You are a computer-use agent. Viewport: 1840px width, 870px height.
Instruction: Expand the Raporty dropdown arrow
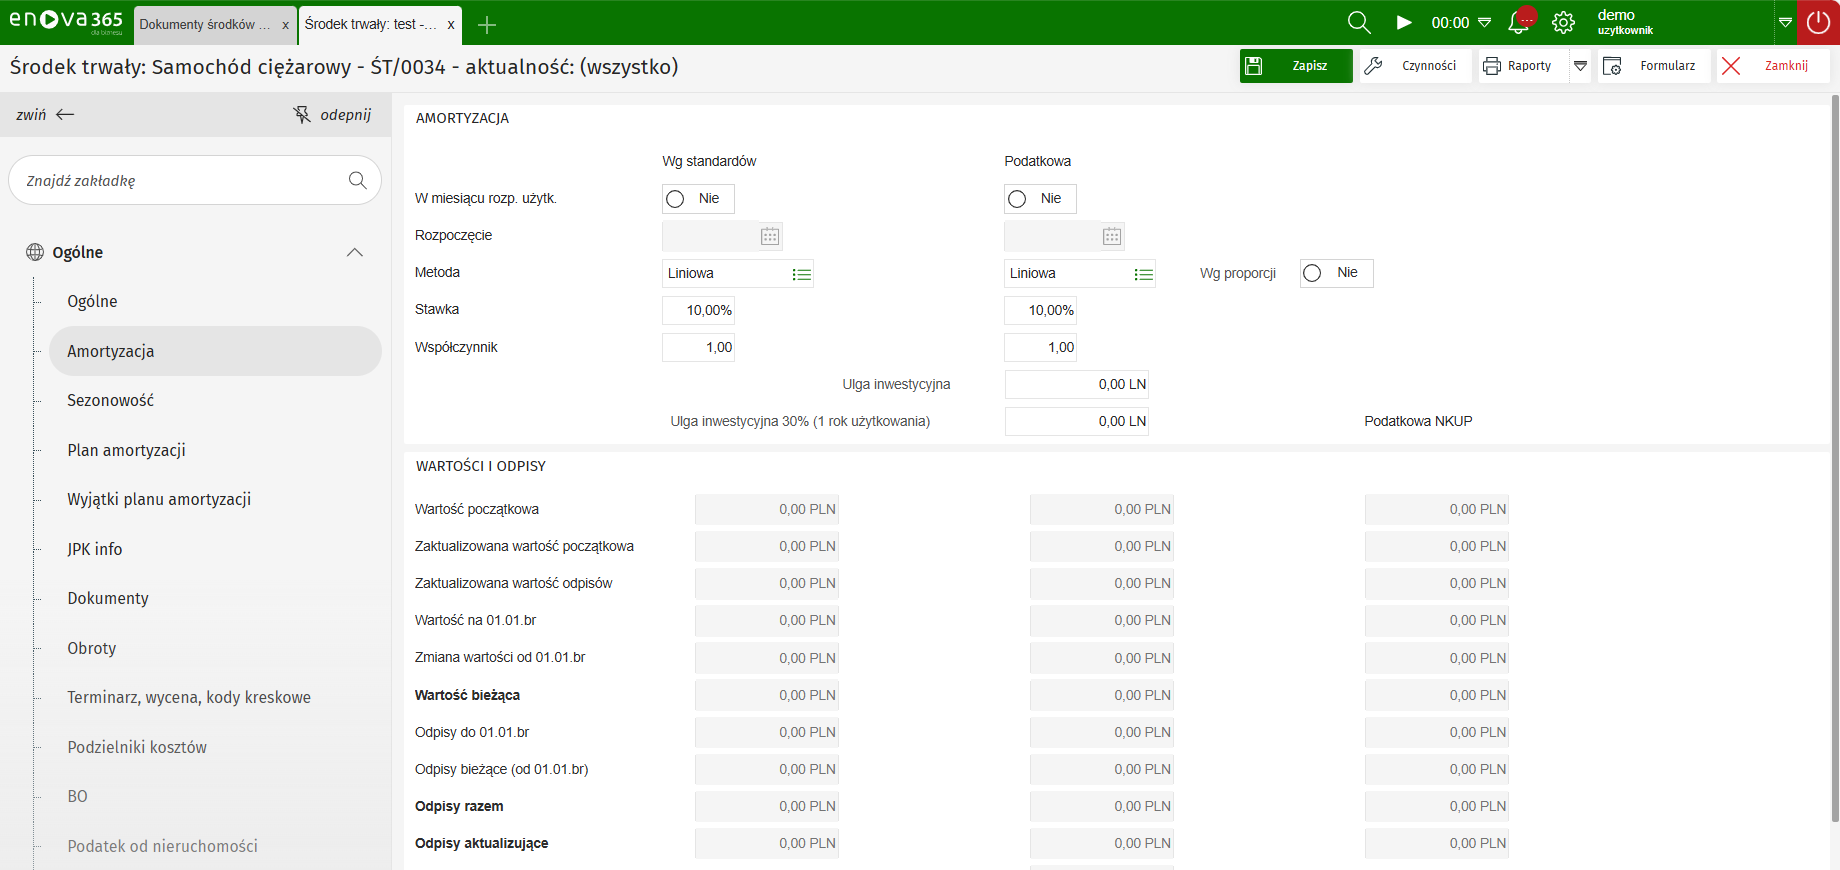click(x=1580, y=66)
